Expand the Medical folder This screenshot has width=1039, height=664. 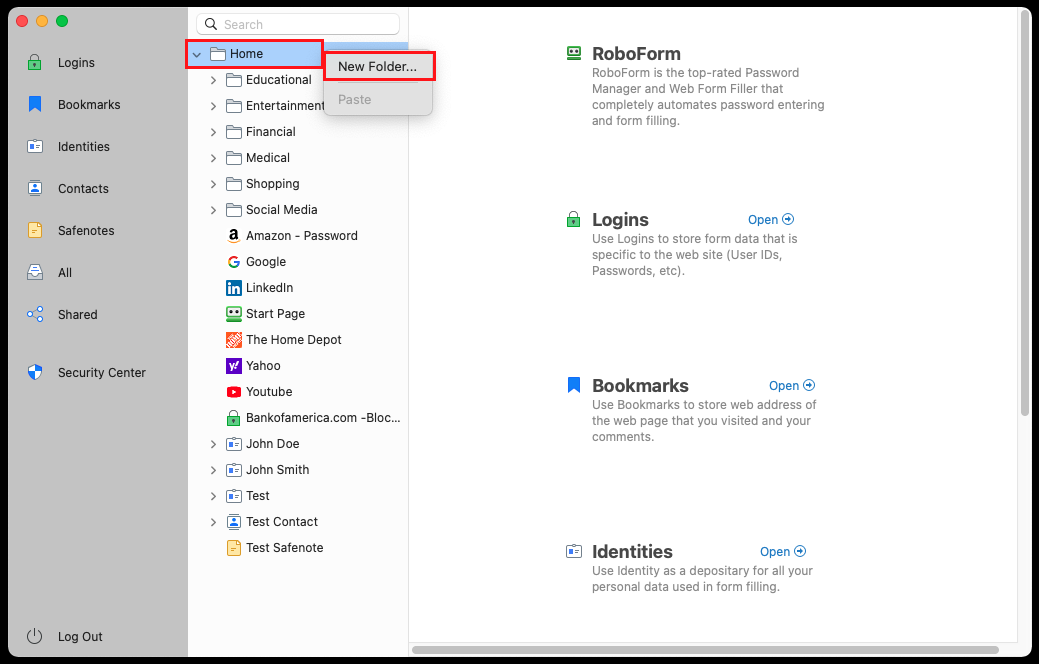[x=213, y=158]
